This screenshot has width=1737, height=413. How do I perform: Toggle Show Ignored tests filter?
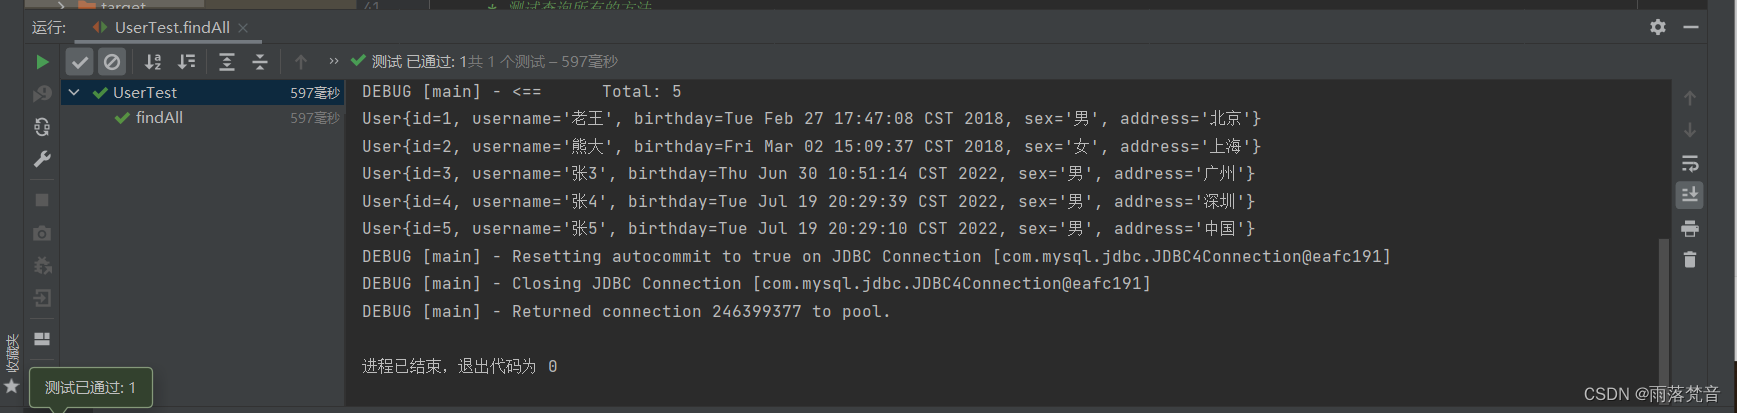pos(112,62)
